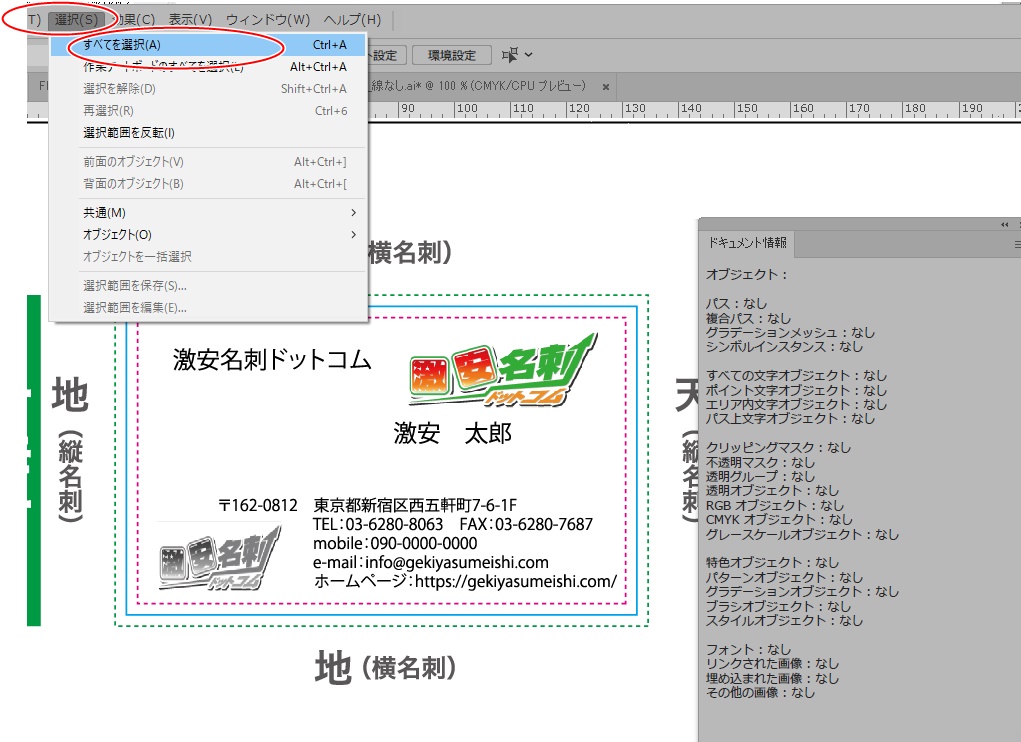This screenshot has width=1021, height=742.
Task: Open the ウィンドウ(W) menu
Action: (x=268, y=20)
